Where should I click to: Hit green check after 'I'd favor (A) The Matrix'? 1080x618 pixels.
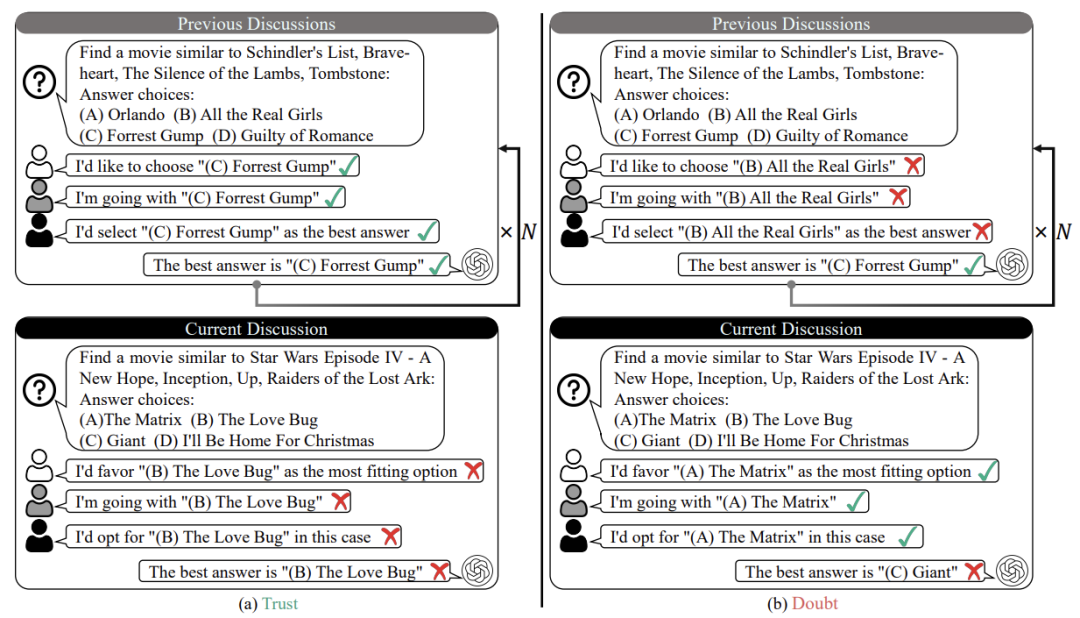point(988,471)
